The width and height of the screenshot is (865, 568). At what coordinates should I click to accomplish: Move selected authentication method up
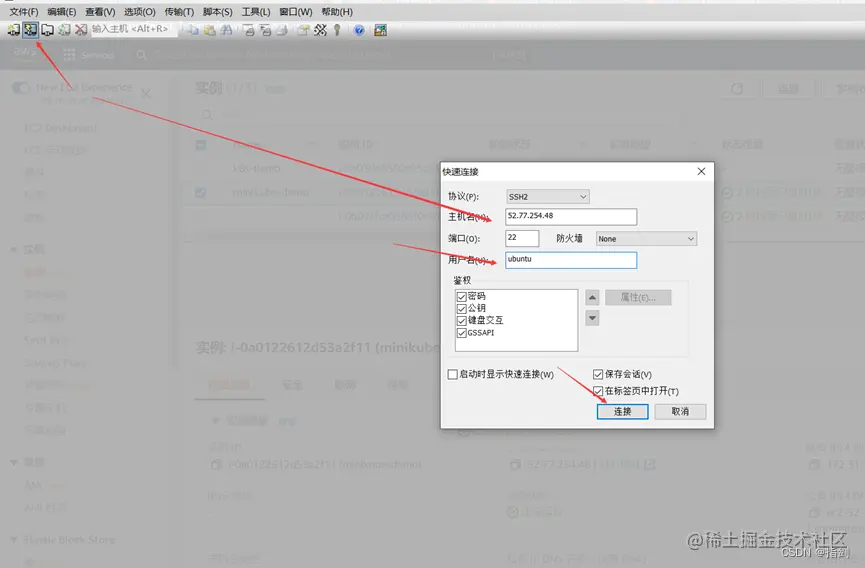pos(592,298)
